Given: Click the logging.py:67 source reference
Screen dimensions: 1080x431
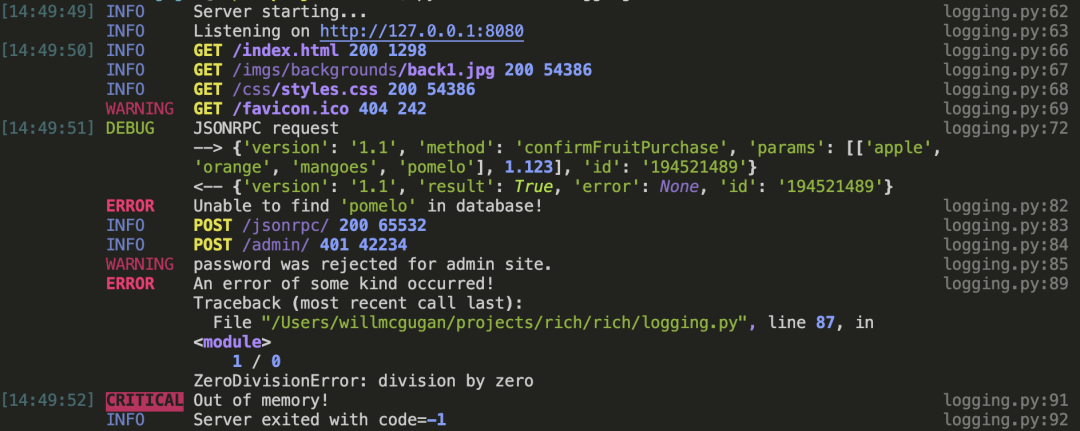Looking at the screenshot, I should [1005, 70].
